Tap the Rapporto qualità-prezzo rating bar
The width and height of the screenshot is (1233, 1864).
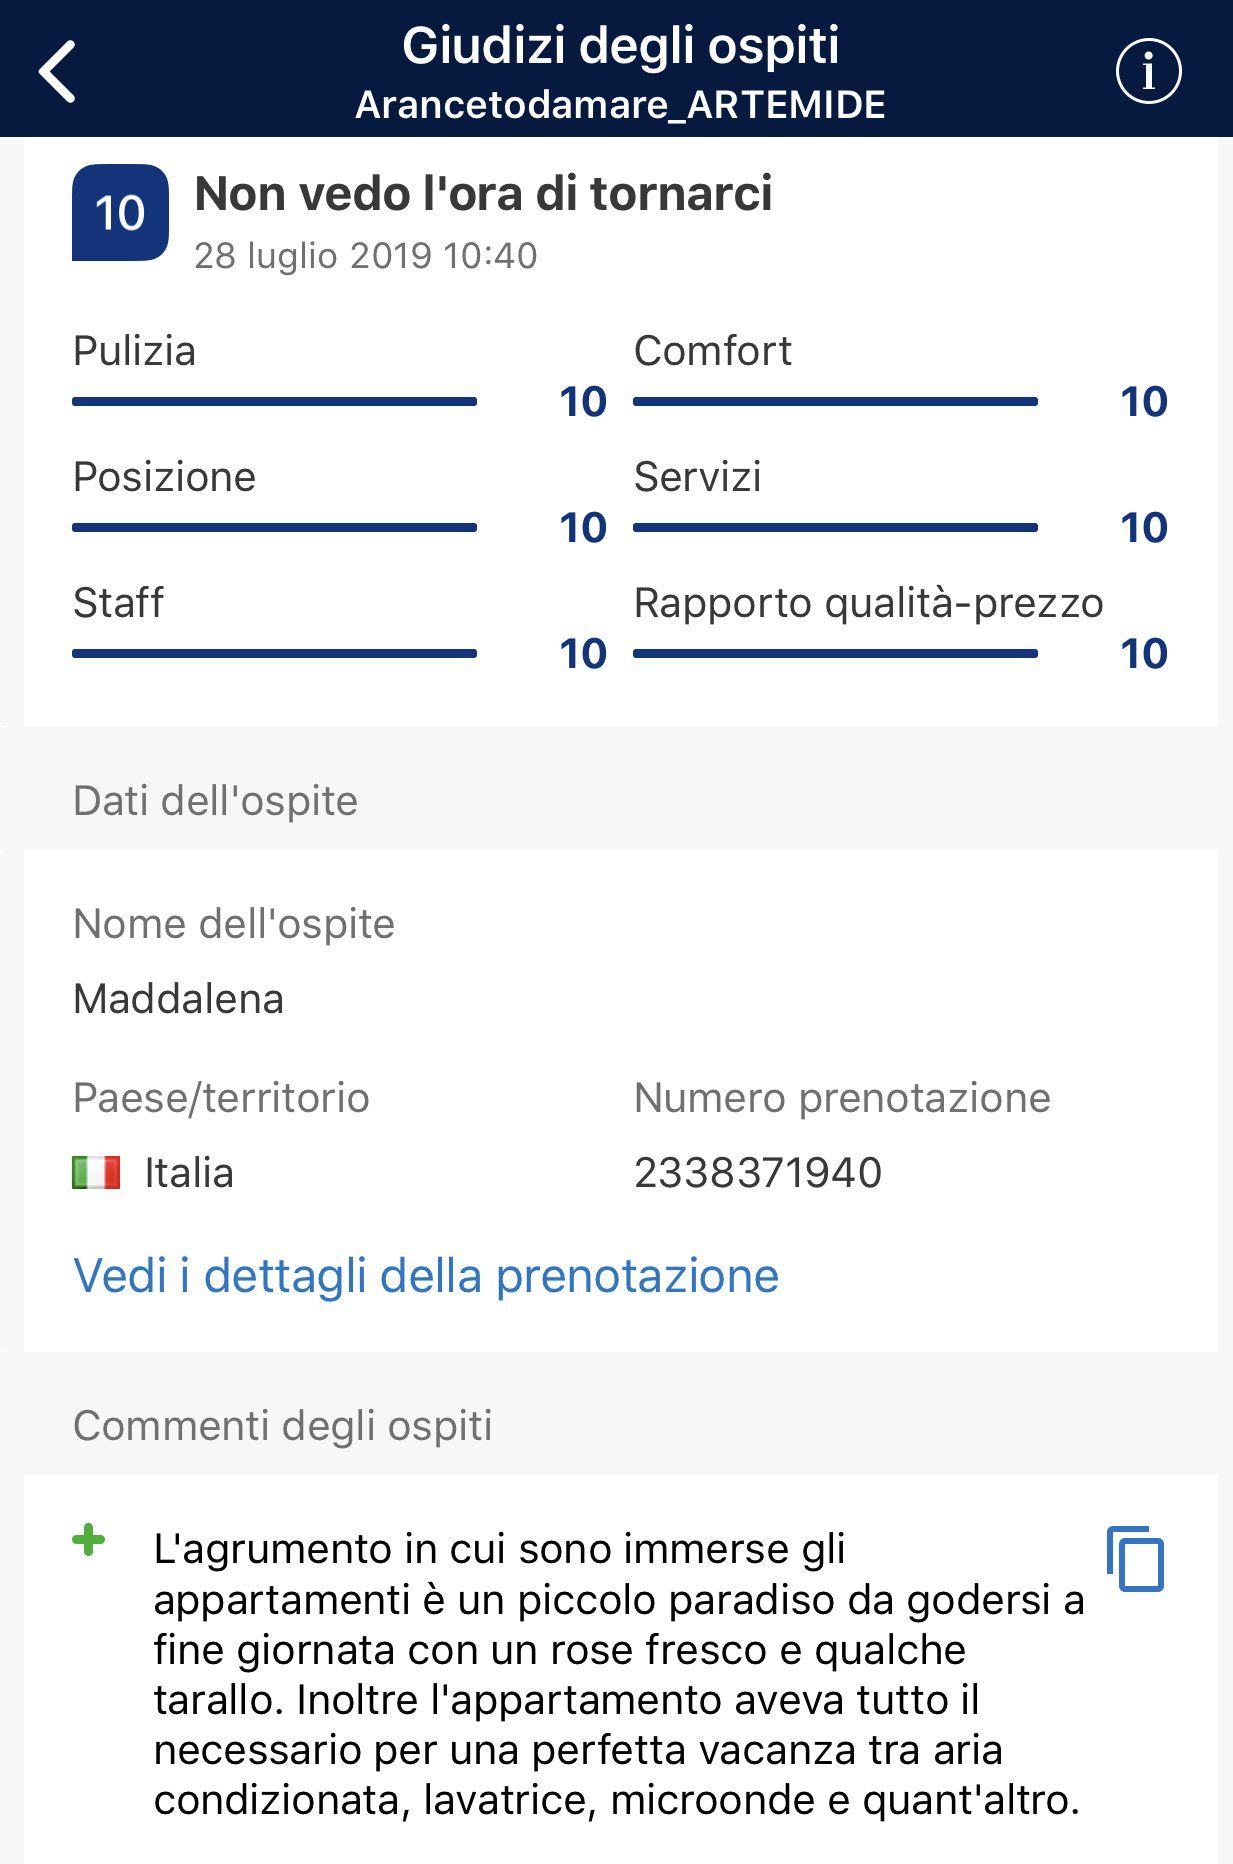coord(835,654)
